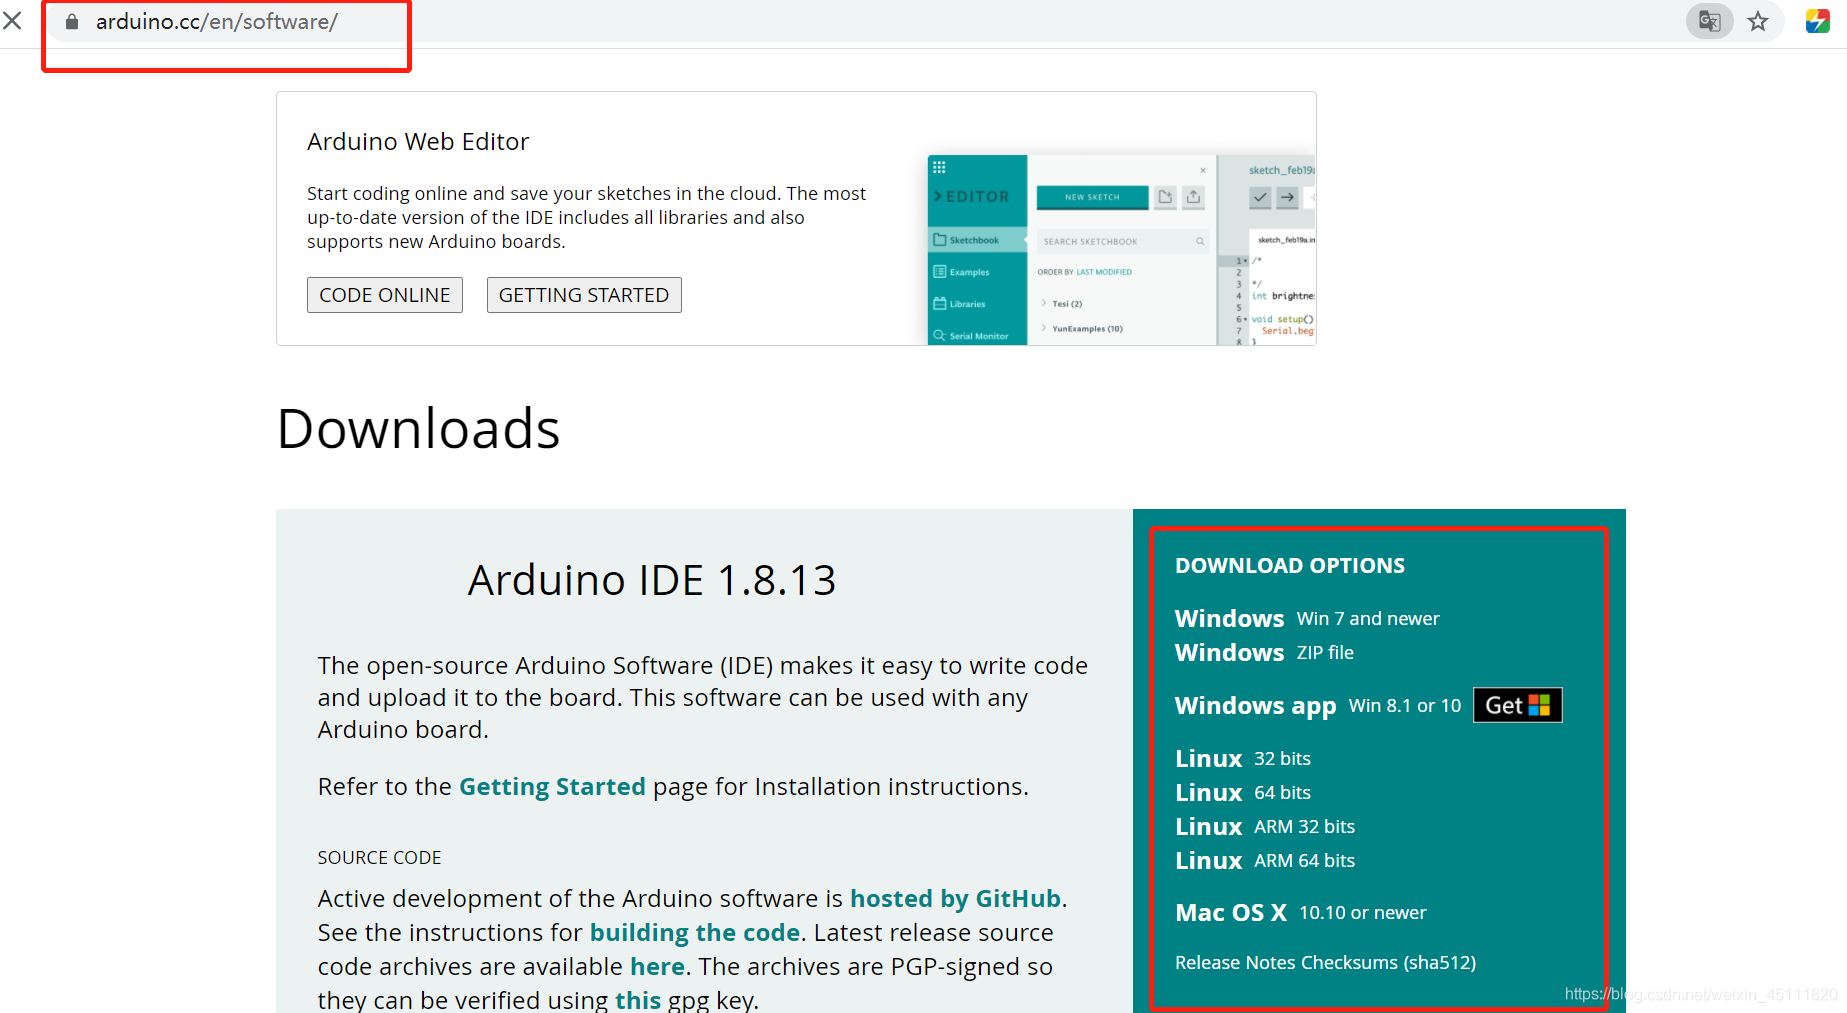Image resolution: width=1847 pixels, height=1013 pixels.
Task: Click the Arduino Web Editor title
Action: click(x=418, y=142)
